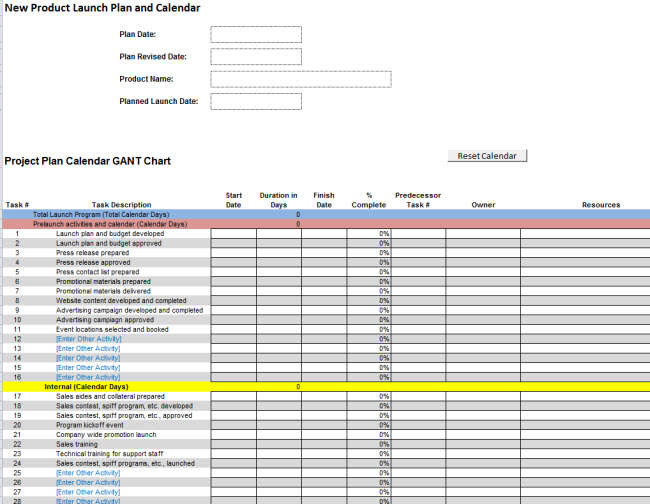Click Owner cell for task 11
The width and height of the screenshot is (650, 504).
tap(483, 329)
